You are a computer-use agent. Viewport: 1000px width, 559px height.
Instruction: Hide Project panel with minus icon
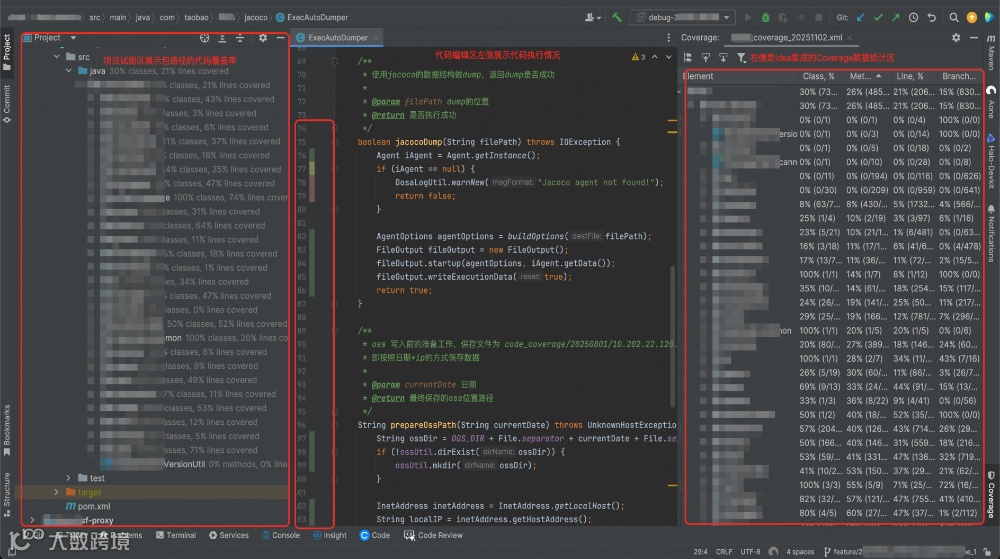tap(280, 38)
